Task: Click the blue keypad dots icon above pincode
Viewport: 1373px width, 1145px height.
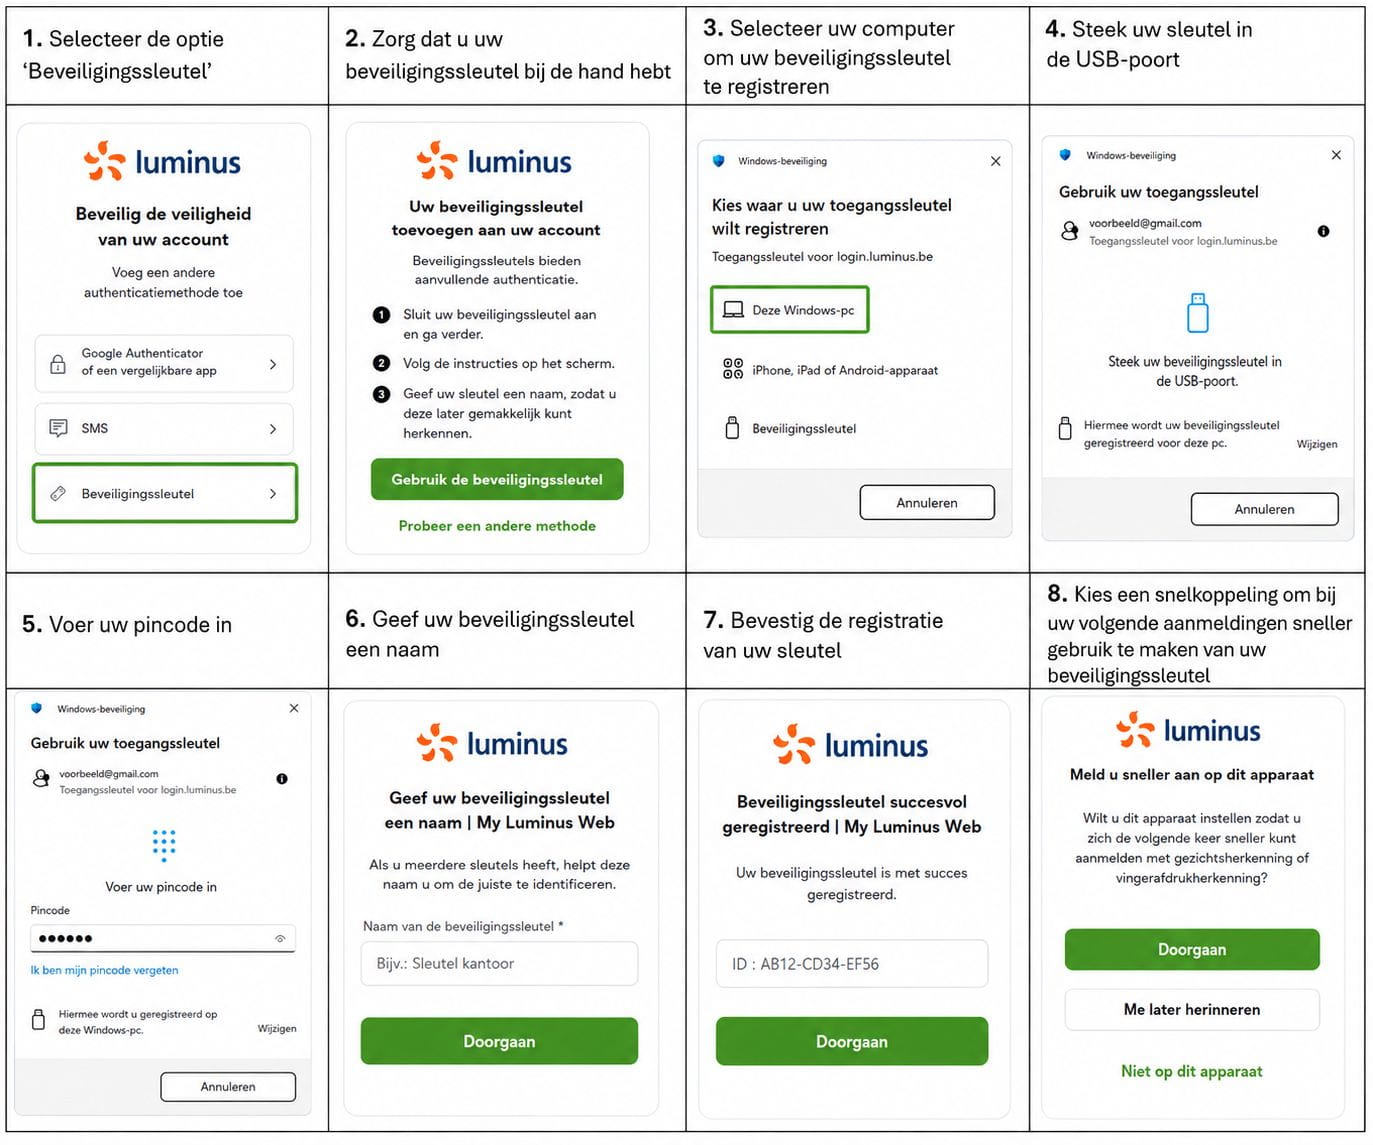Action: [x=164, y=845]
